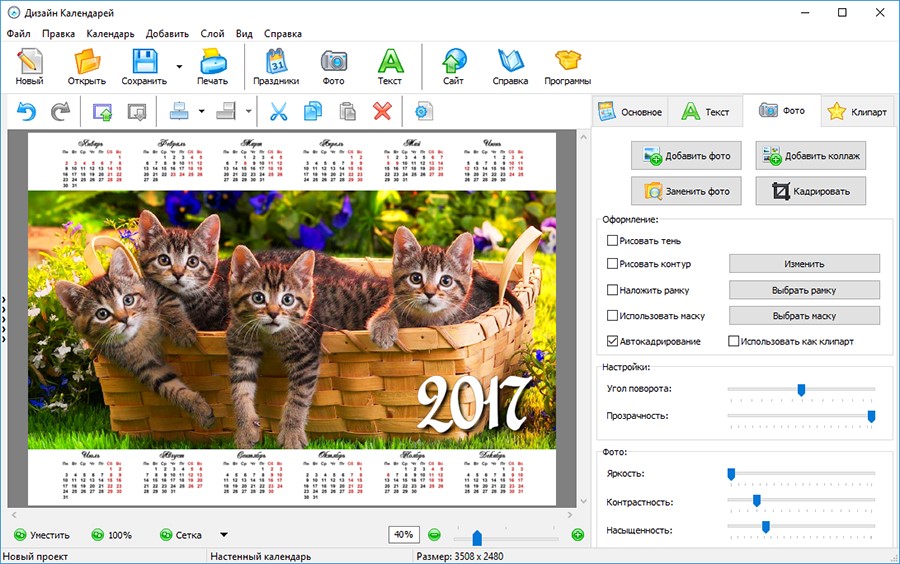
Task: Uncheck the Автокадрирование checkbox
Action: coord(612,341)
